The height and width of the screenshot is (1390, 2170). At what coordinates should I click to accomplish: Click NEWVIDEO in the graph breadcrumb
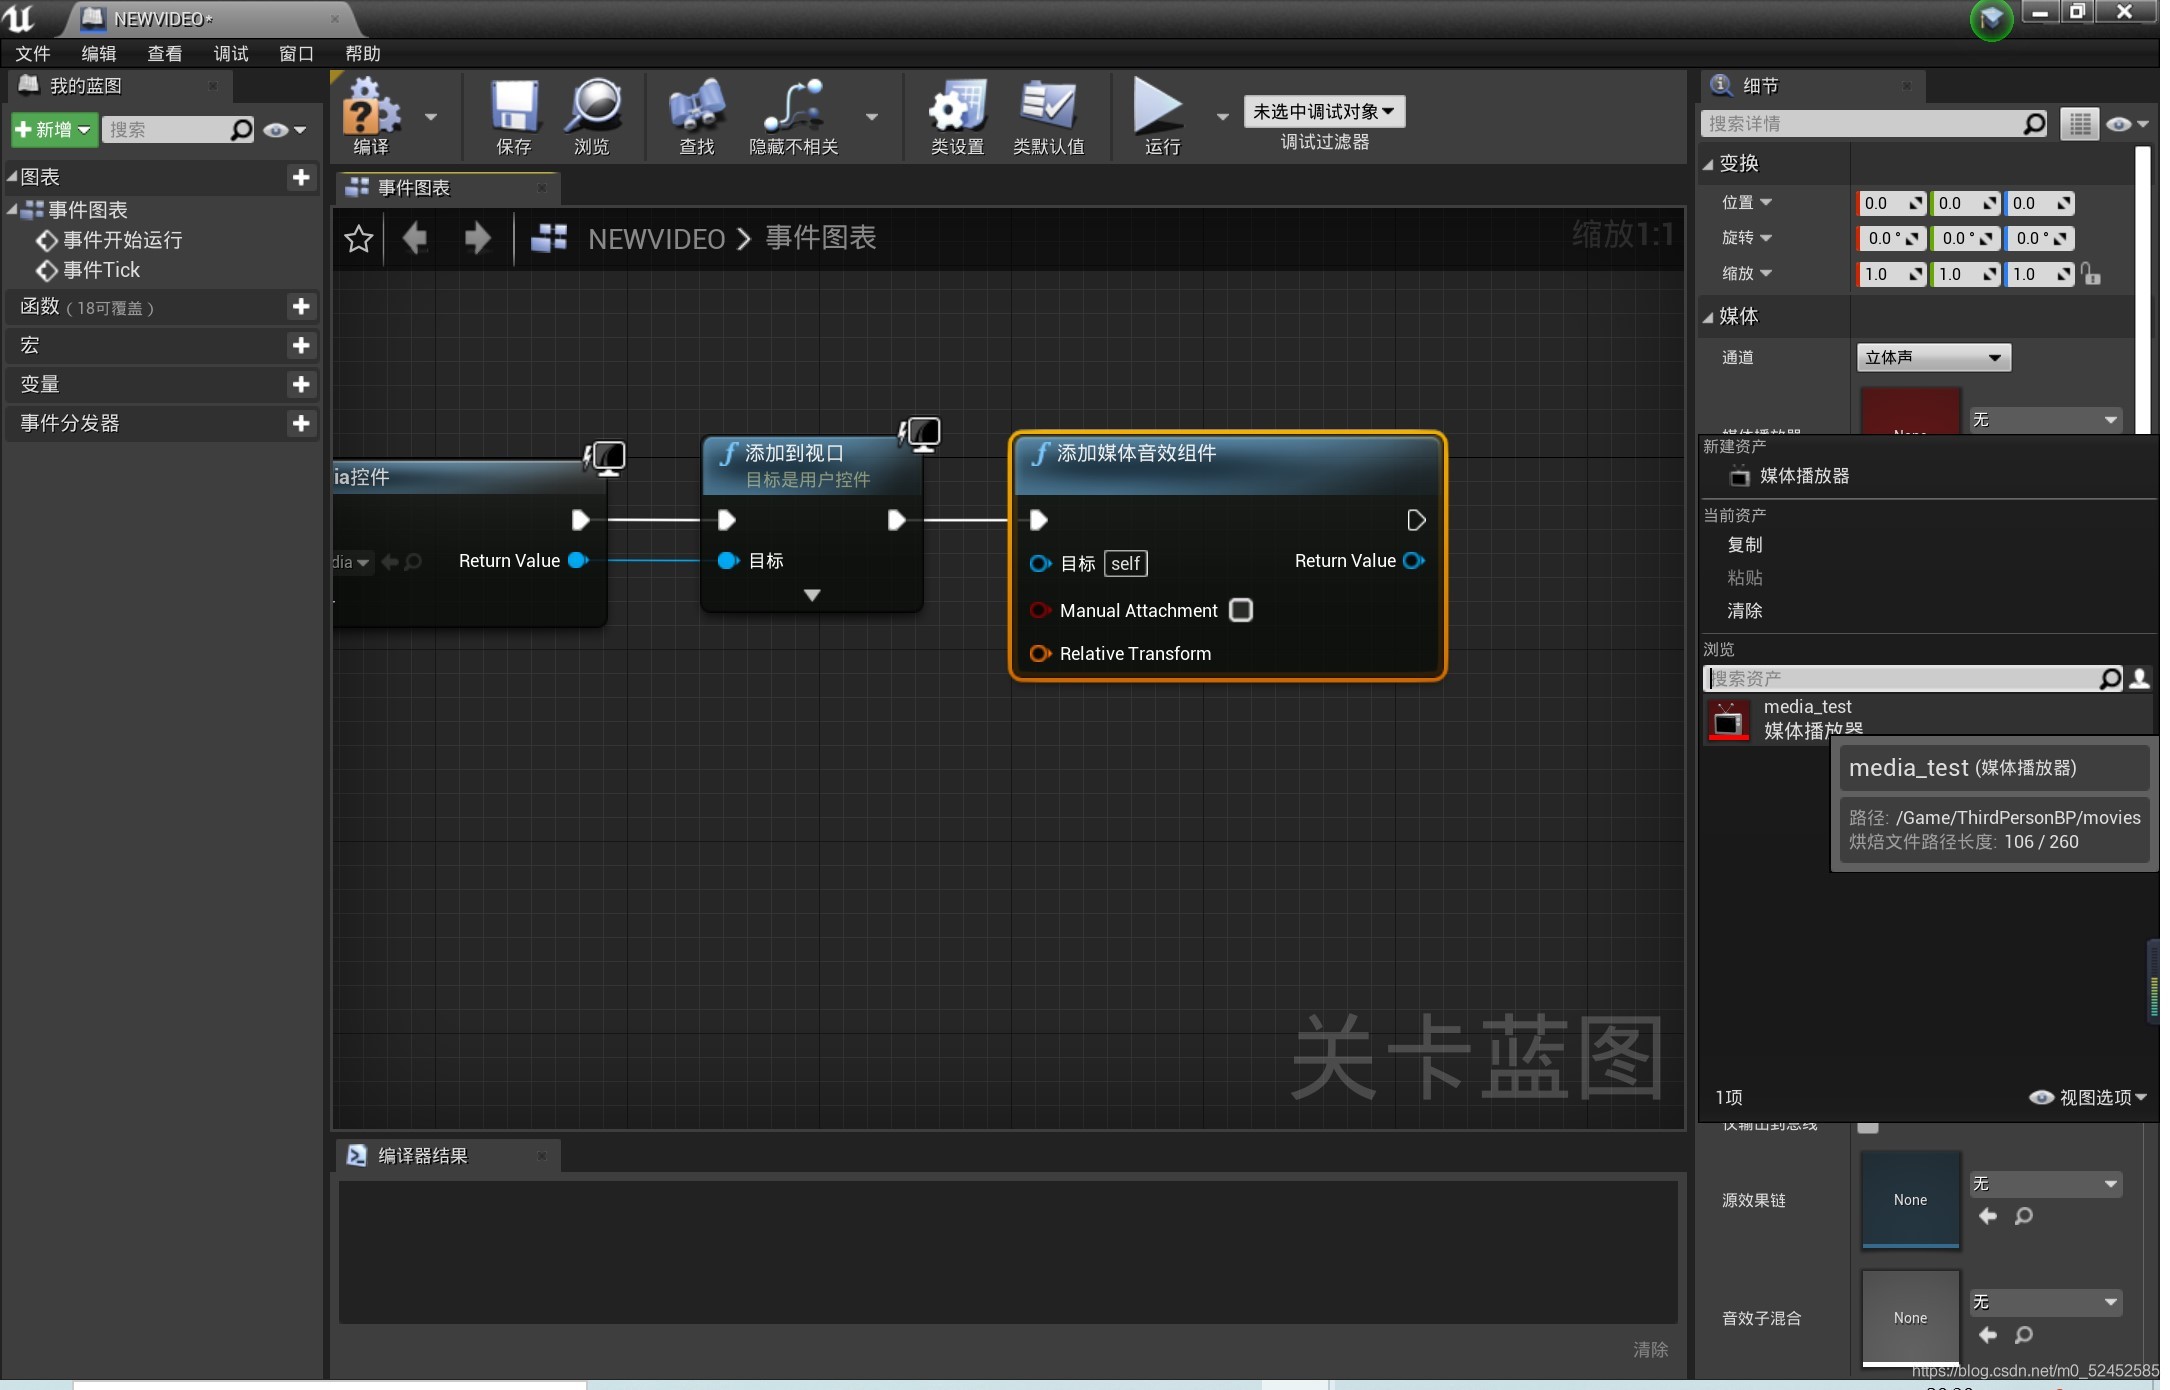pos(656,239)
